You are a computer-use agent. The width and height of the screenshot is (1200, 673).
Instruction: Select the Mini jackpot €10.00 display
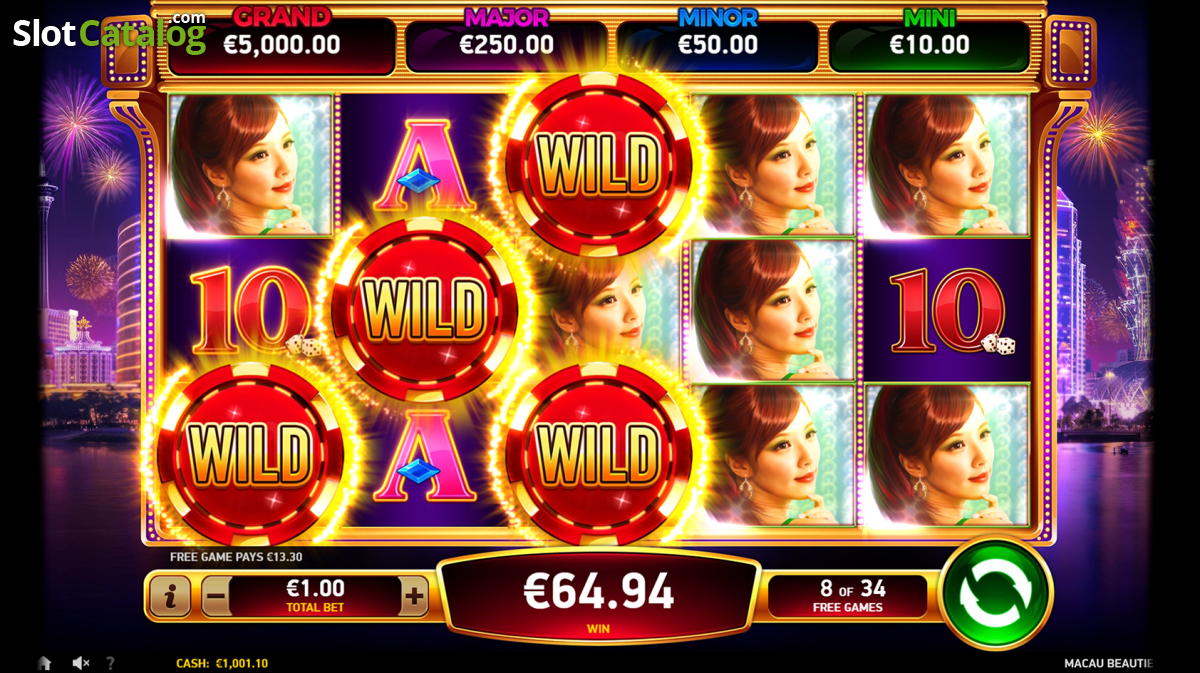(x=929, y=36)
